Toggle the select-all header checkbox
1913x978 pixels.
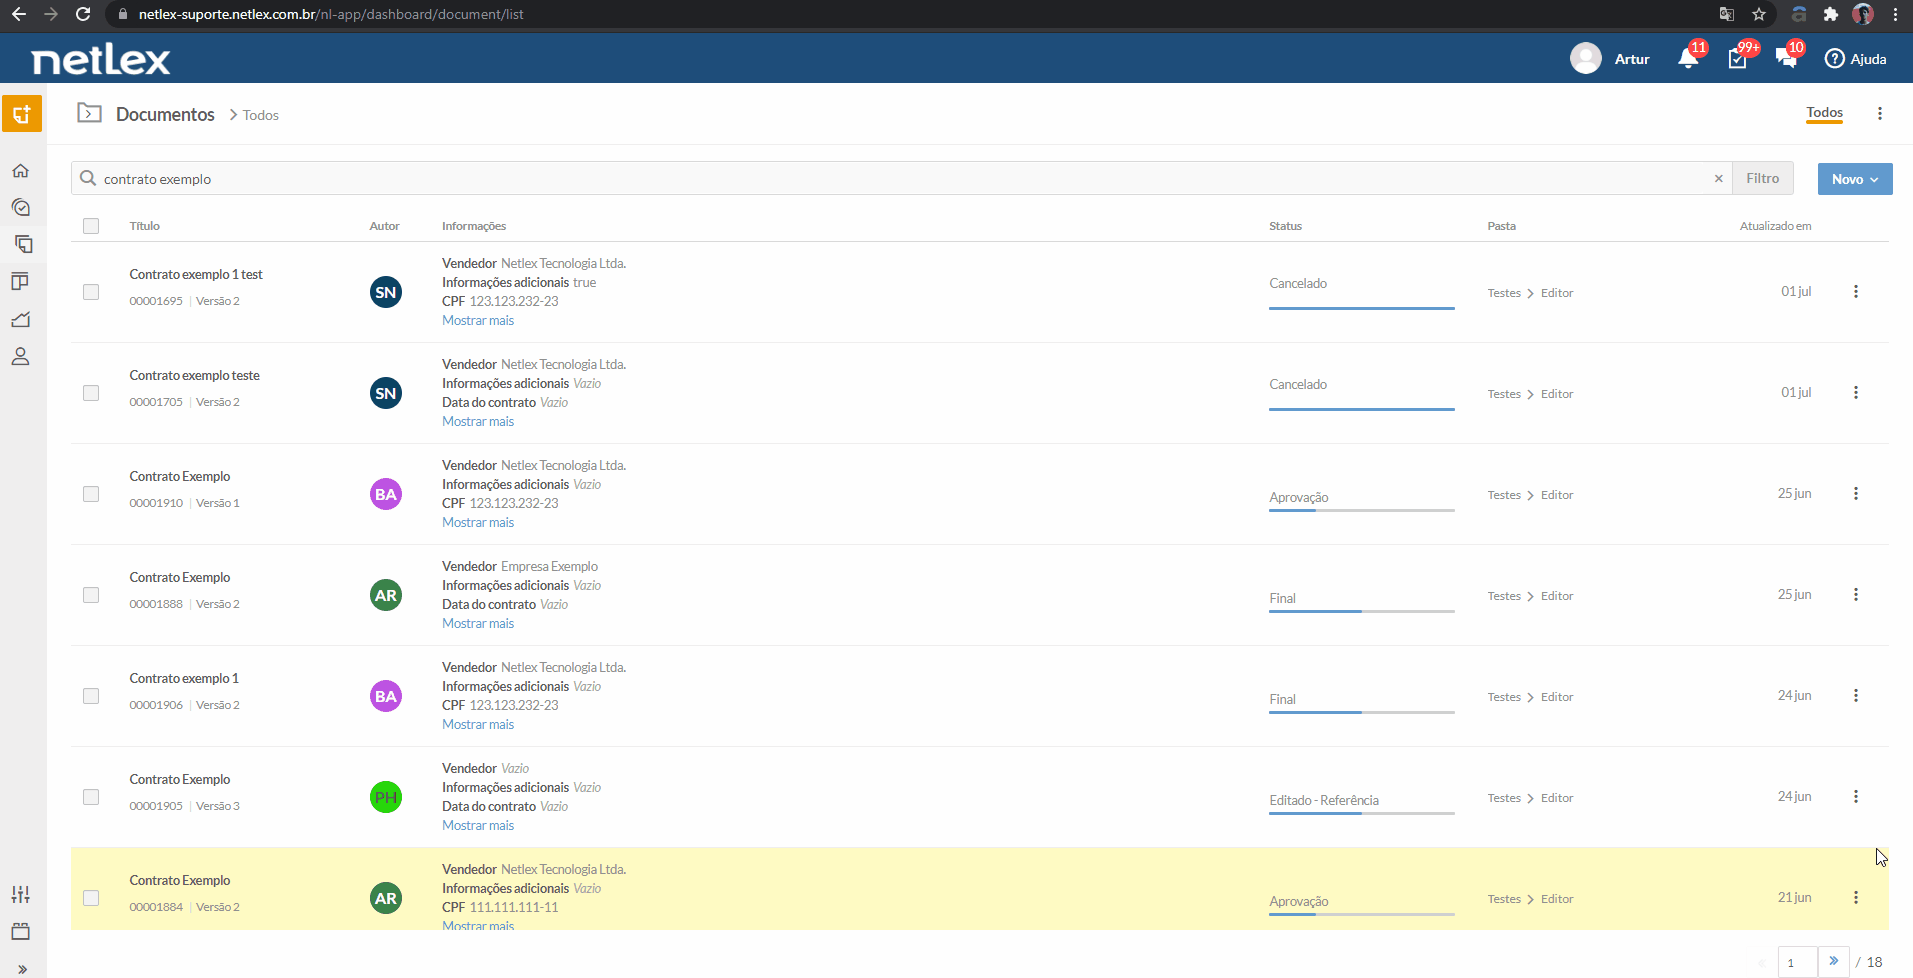(91, 226)
